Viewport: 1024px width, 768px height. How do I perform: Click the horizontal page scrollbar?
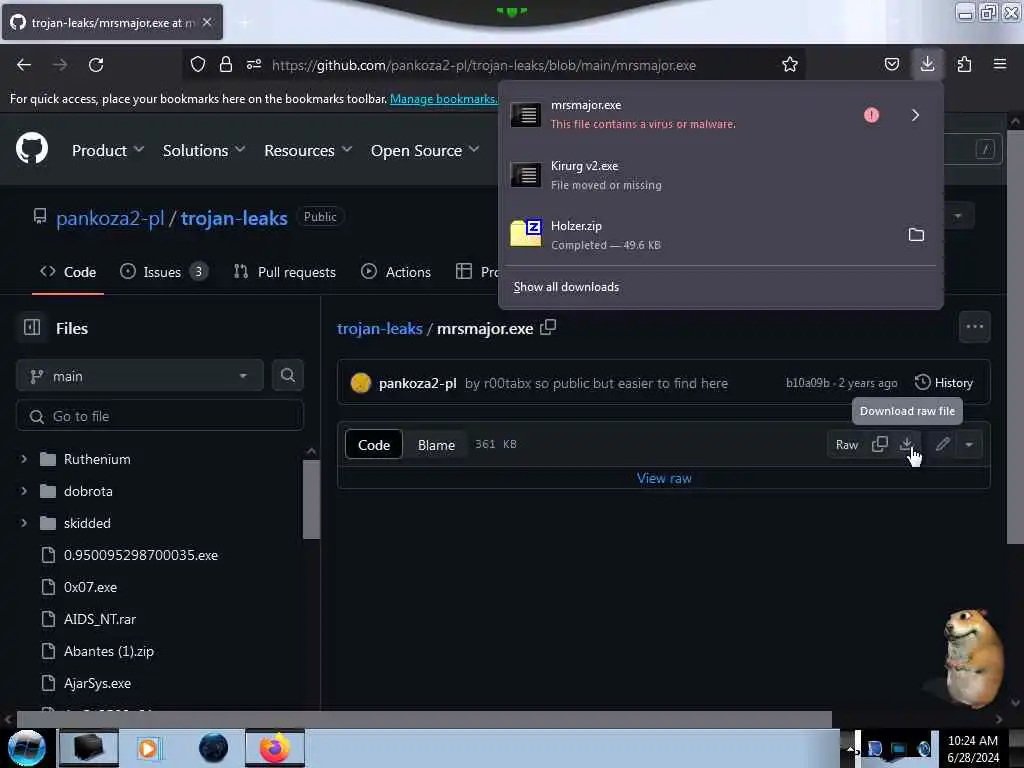(x=424, y=719)
